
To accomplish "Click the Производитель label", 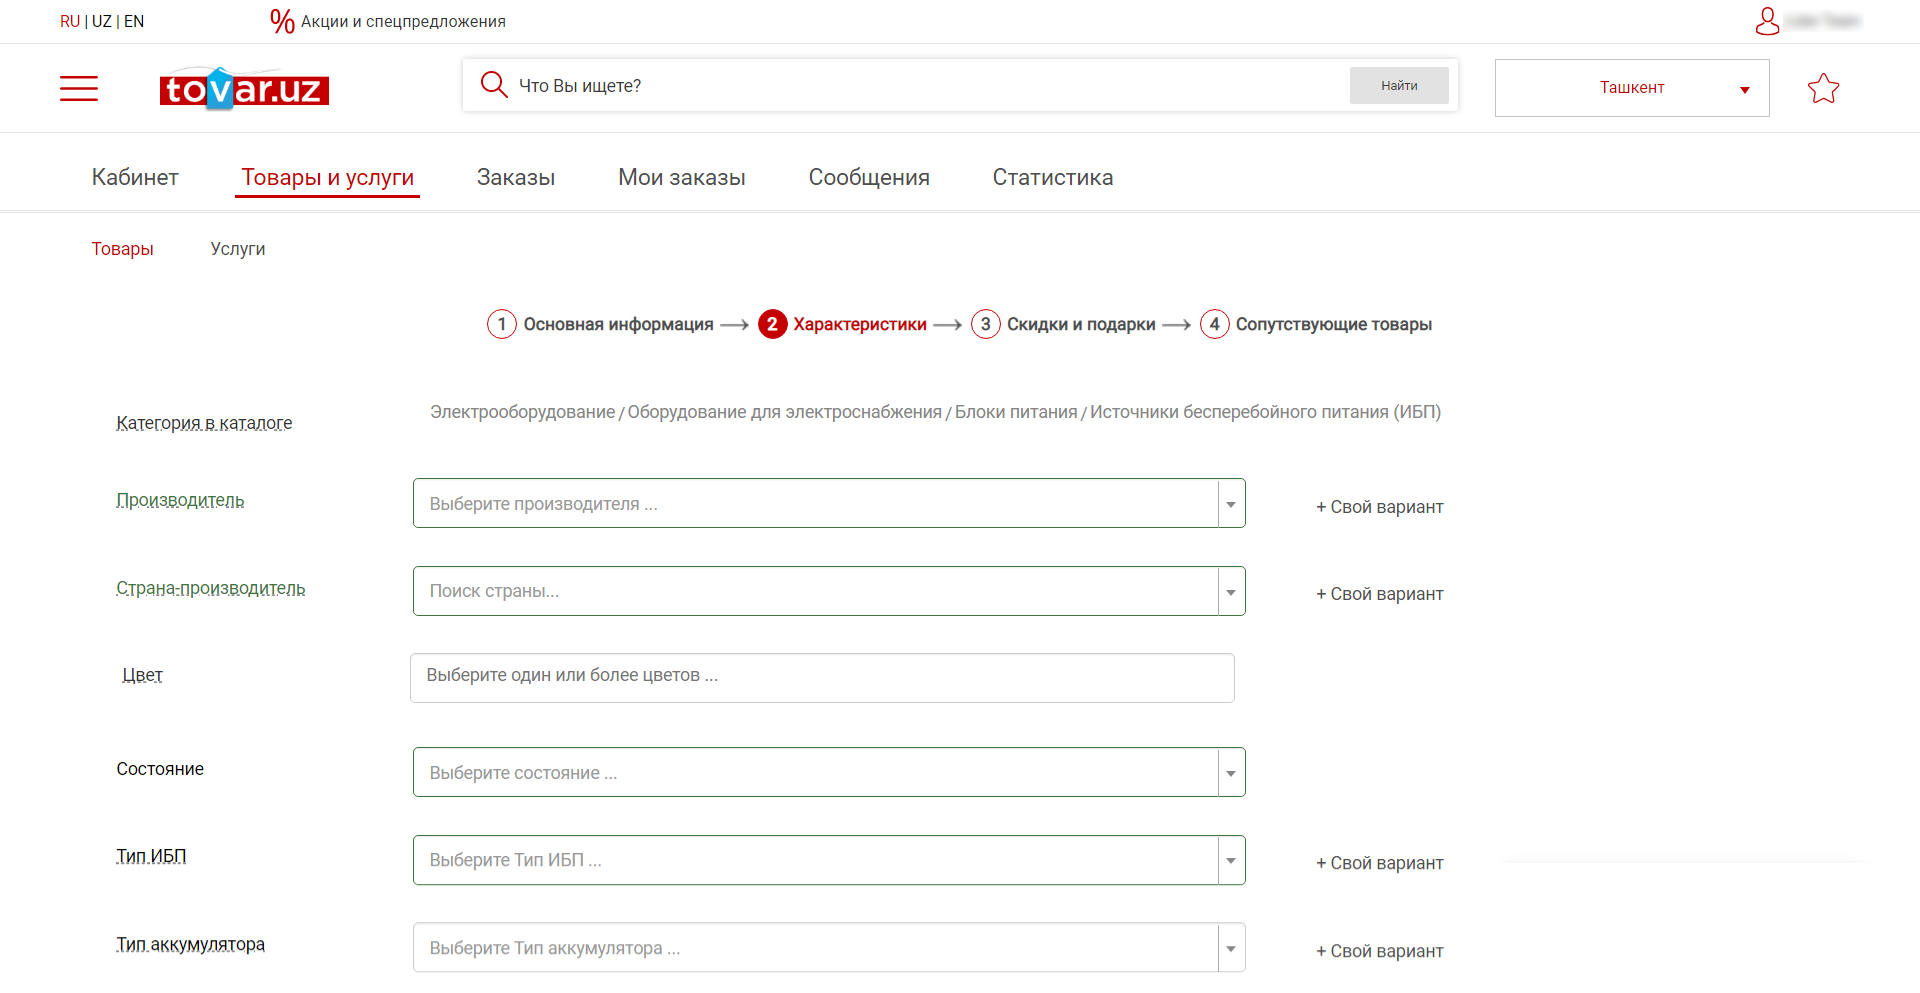I will [x=180, y=500].
